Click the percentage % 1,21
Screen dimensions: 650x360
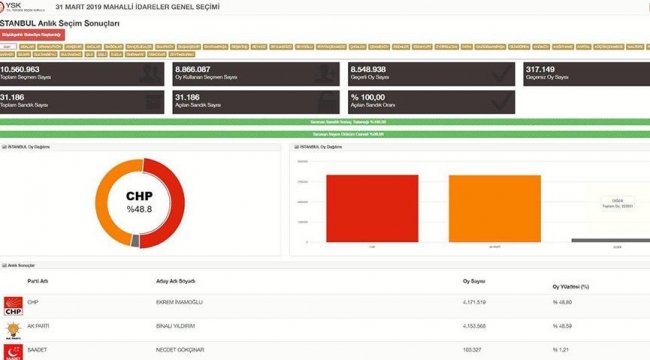[x=560, y=350]
